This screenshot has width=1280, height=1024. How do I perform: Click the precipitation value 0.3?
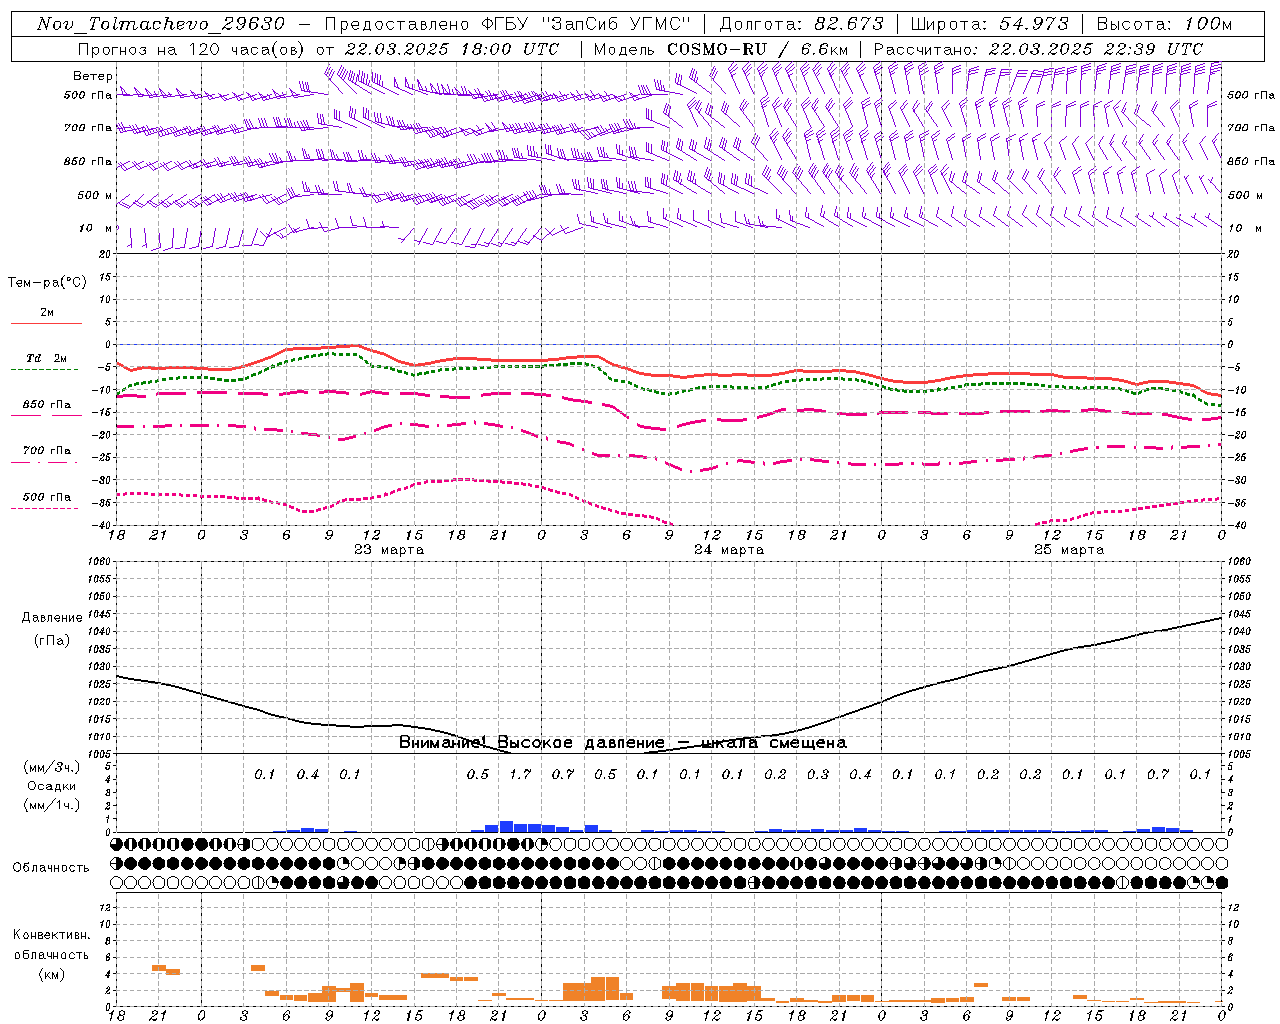(x=818, y=774)
